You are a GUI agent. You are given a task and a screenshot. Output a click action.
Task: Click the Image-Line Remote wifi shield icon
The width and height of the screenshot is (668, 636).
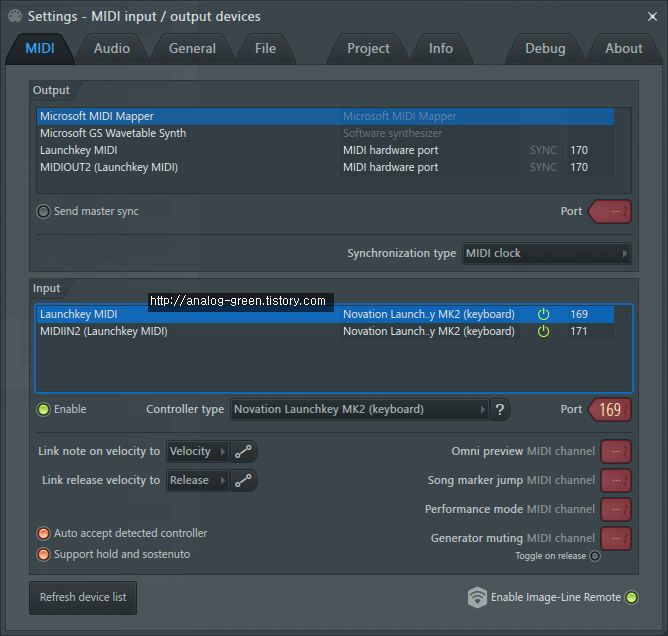pyautogui.click(x=477, y=597)
